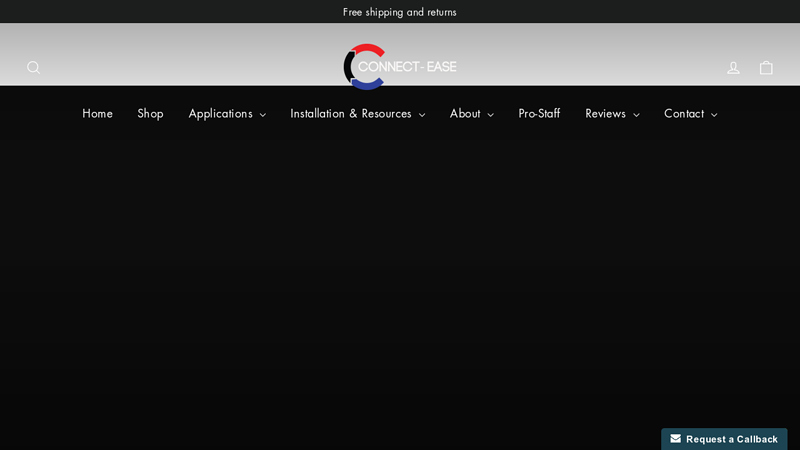The width and height of the screenshot is (800, 450).
Task: Expand the Installation & Resources chevron
Action: pyautogui.click(x=422, y=115)
